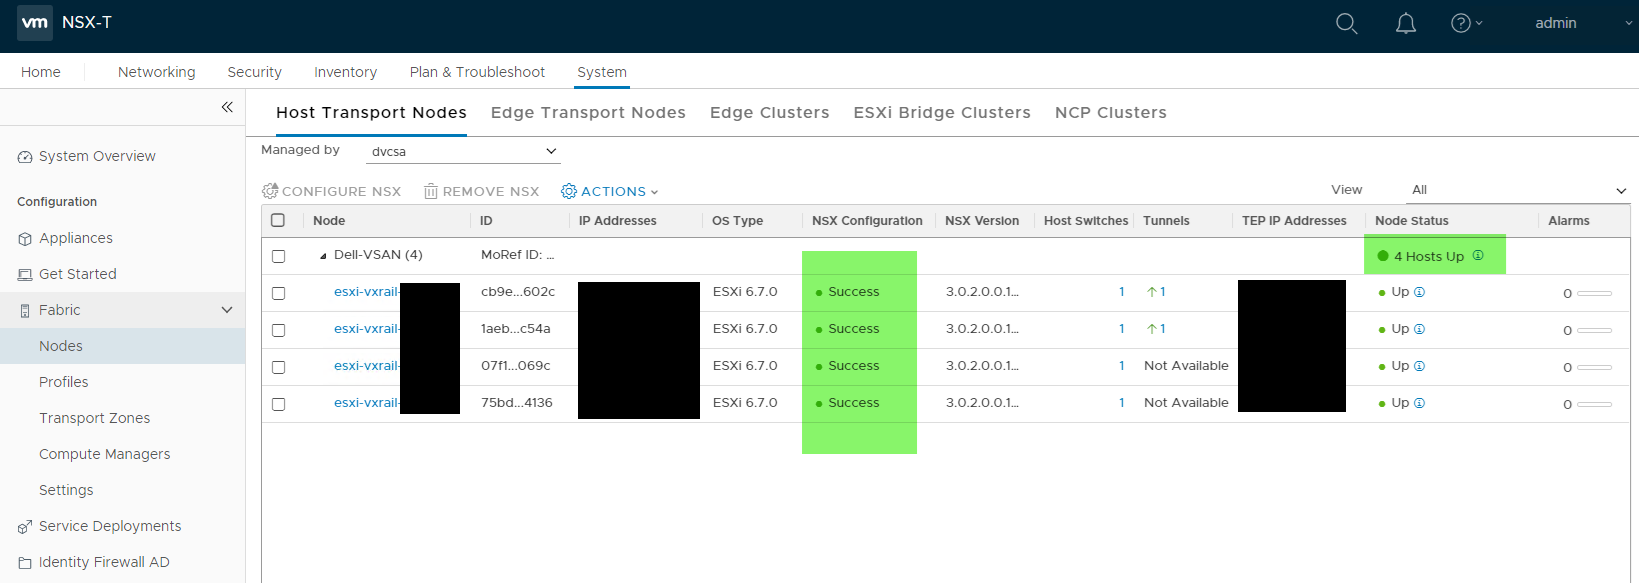Open the View All filter dropdown
This screenshot has height=583, width=1639.
pos(1518,190)
